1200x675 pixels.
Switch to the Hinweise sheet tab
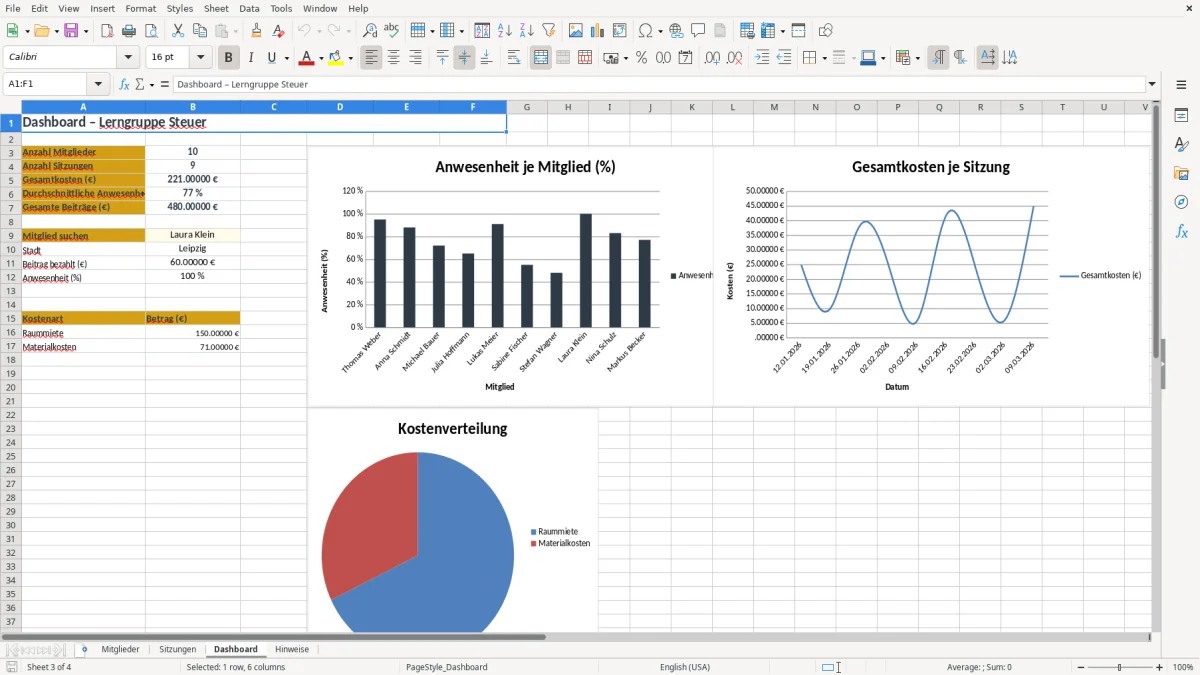click(292, 649)
